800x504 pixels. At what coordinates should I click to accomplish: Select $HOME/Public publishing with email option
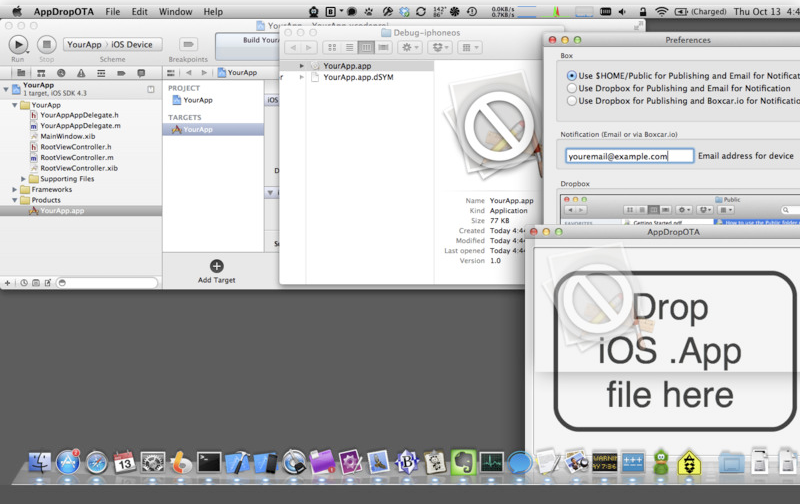tap(572, 75)
